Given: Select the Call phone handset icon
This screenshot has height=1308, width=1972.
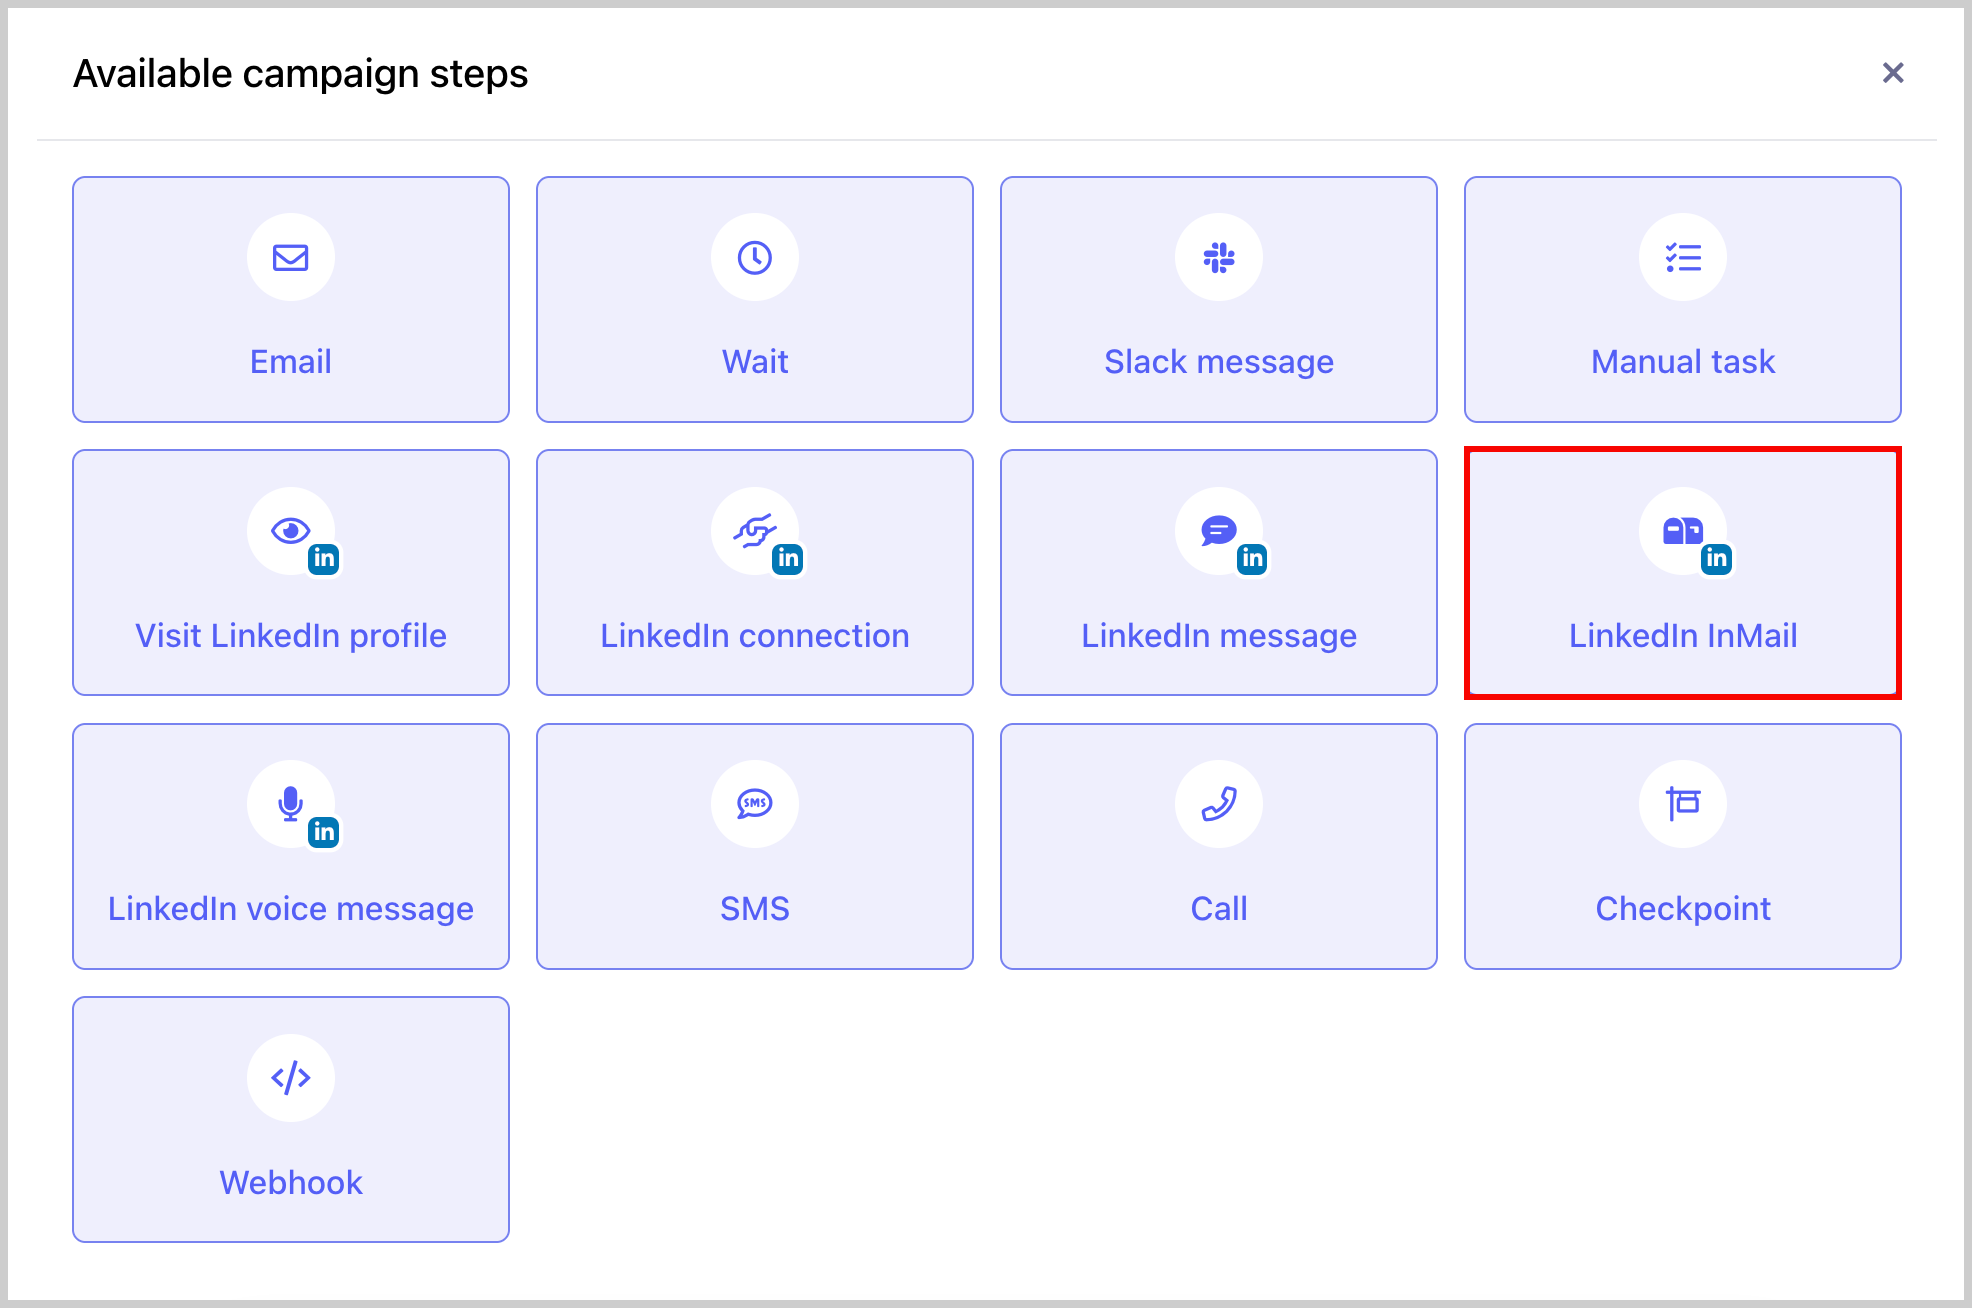Looking at the screenshot, I should [x=1219, y=804].
